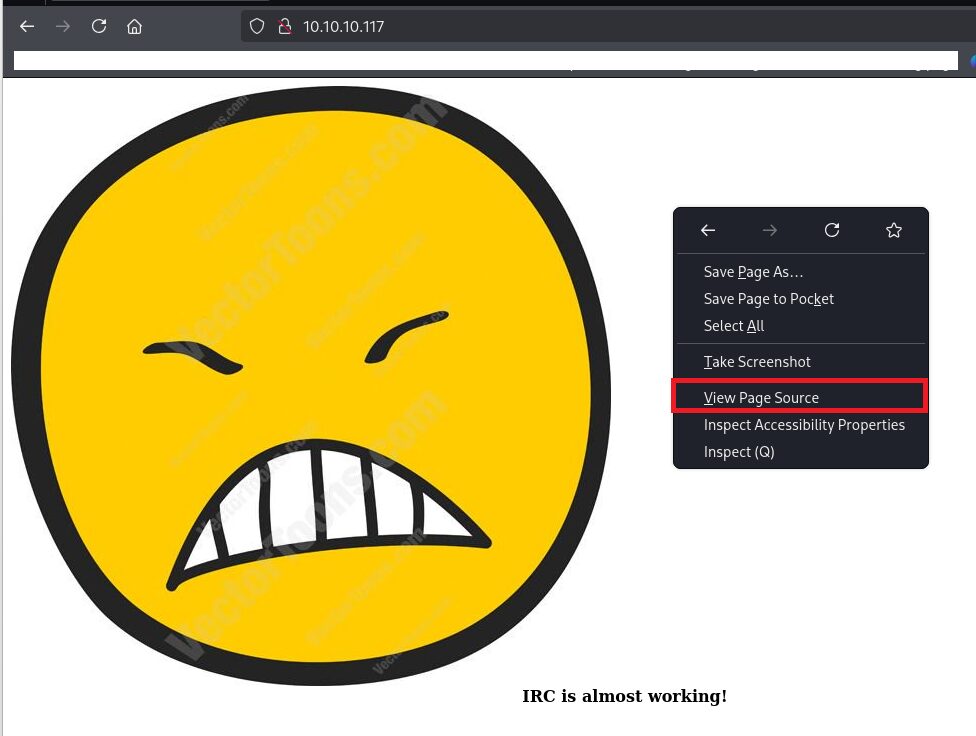Choose Select All in the context menu
Viewport: 976px width, 736px height.
[734, 326]
